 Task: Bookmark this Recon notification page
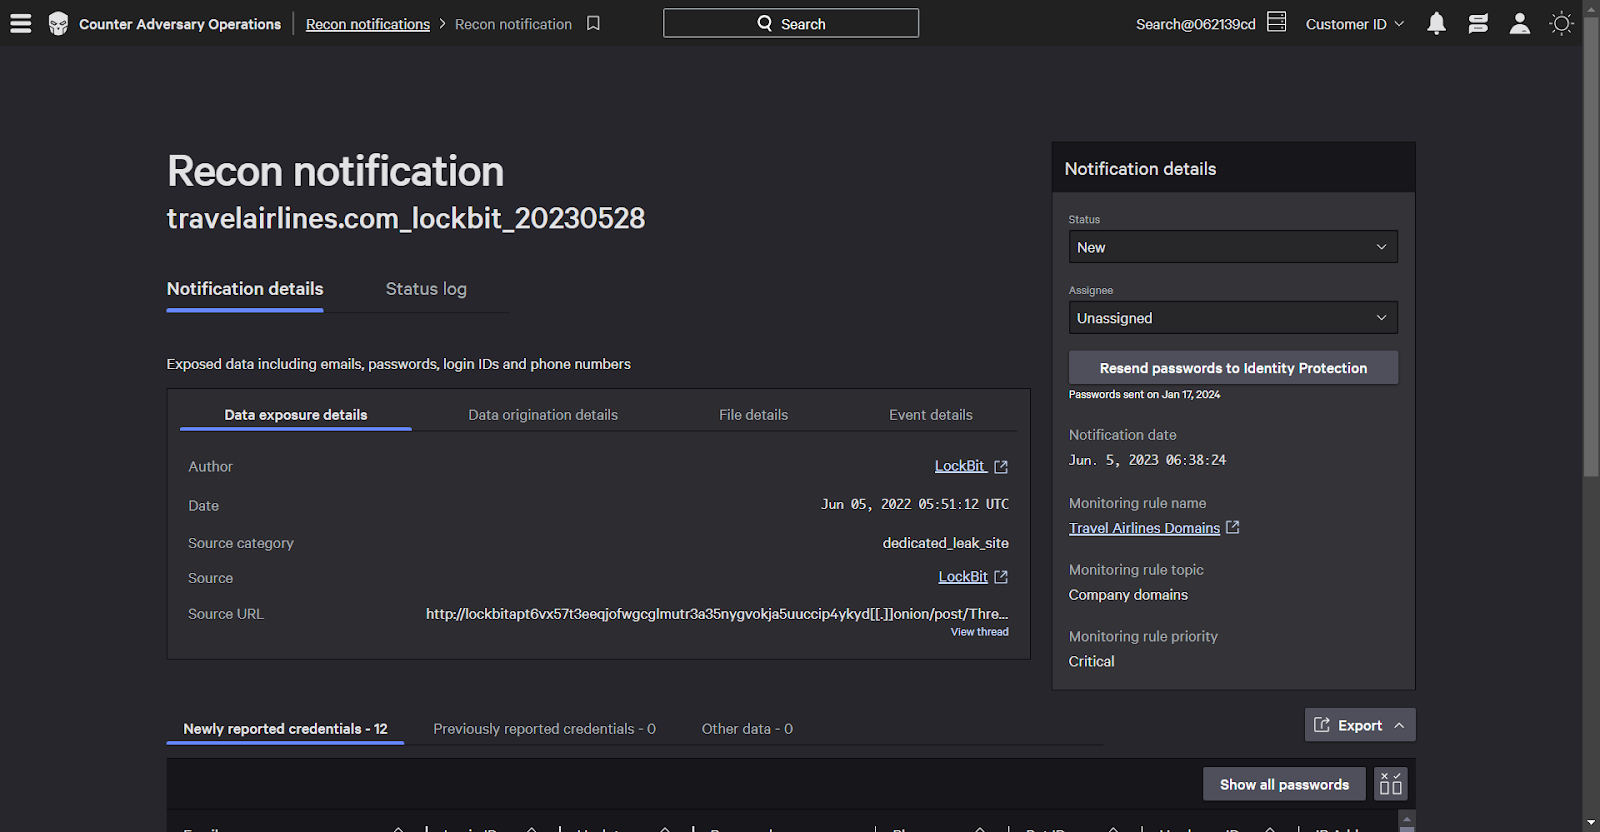(x=593, y=23)
